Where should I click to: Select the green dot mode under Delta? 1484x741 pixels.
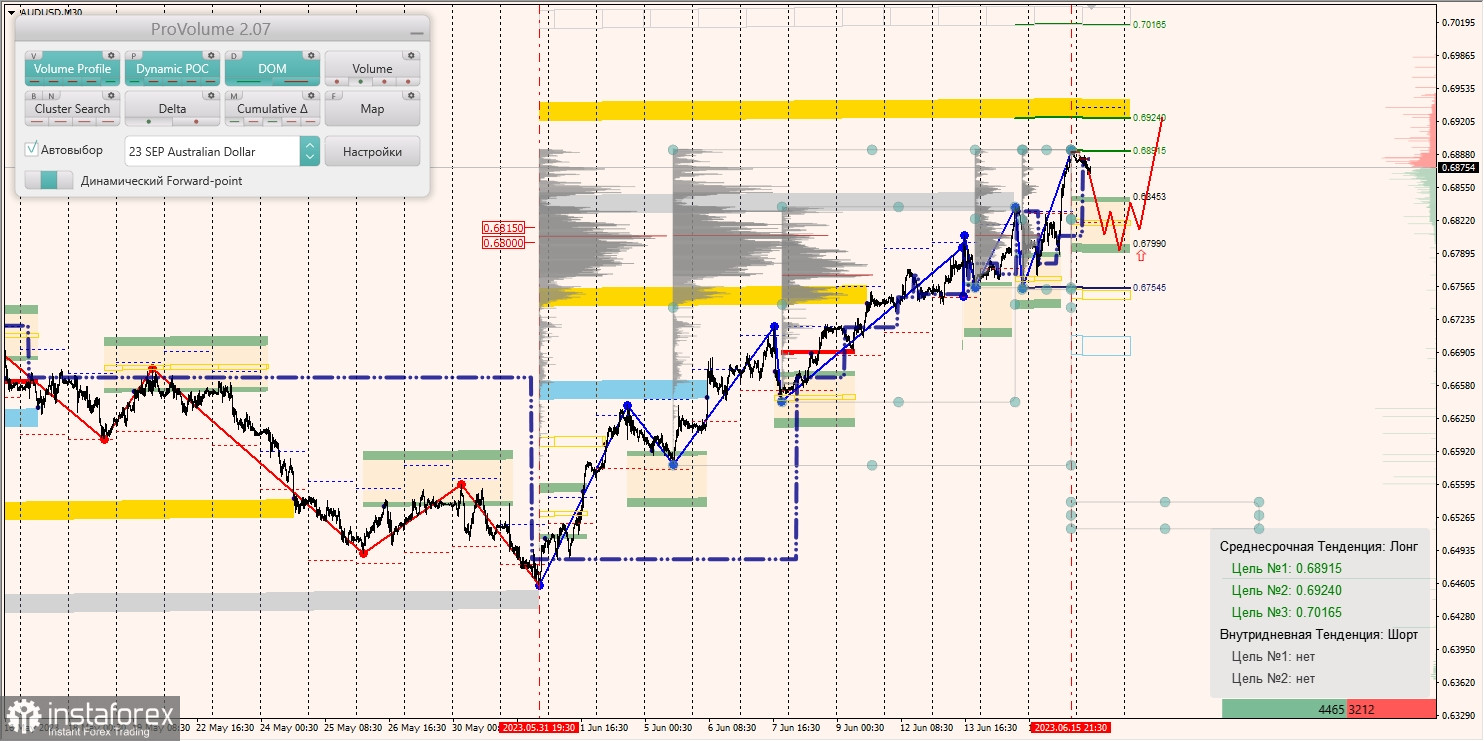[149, 121]
